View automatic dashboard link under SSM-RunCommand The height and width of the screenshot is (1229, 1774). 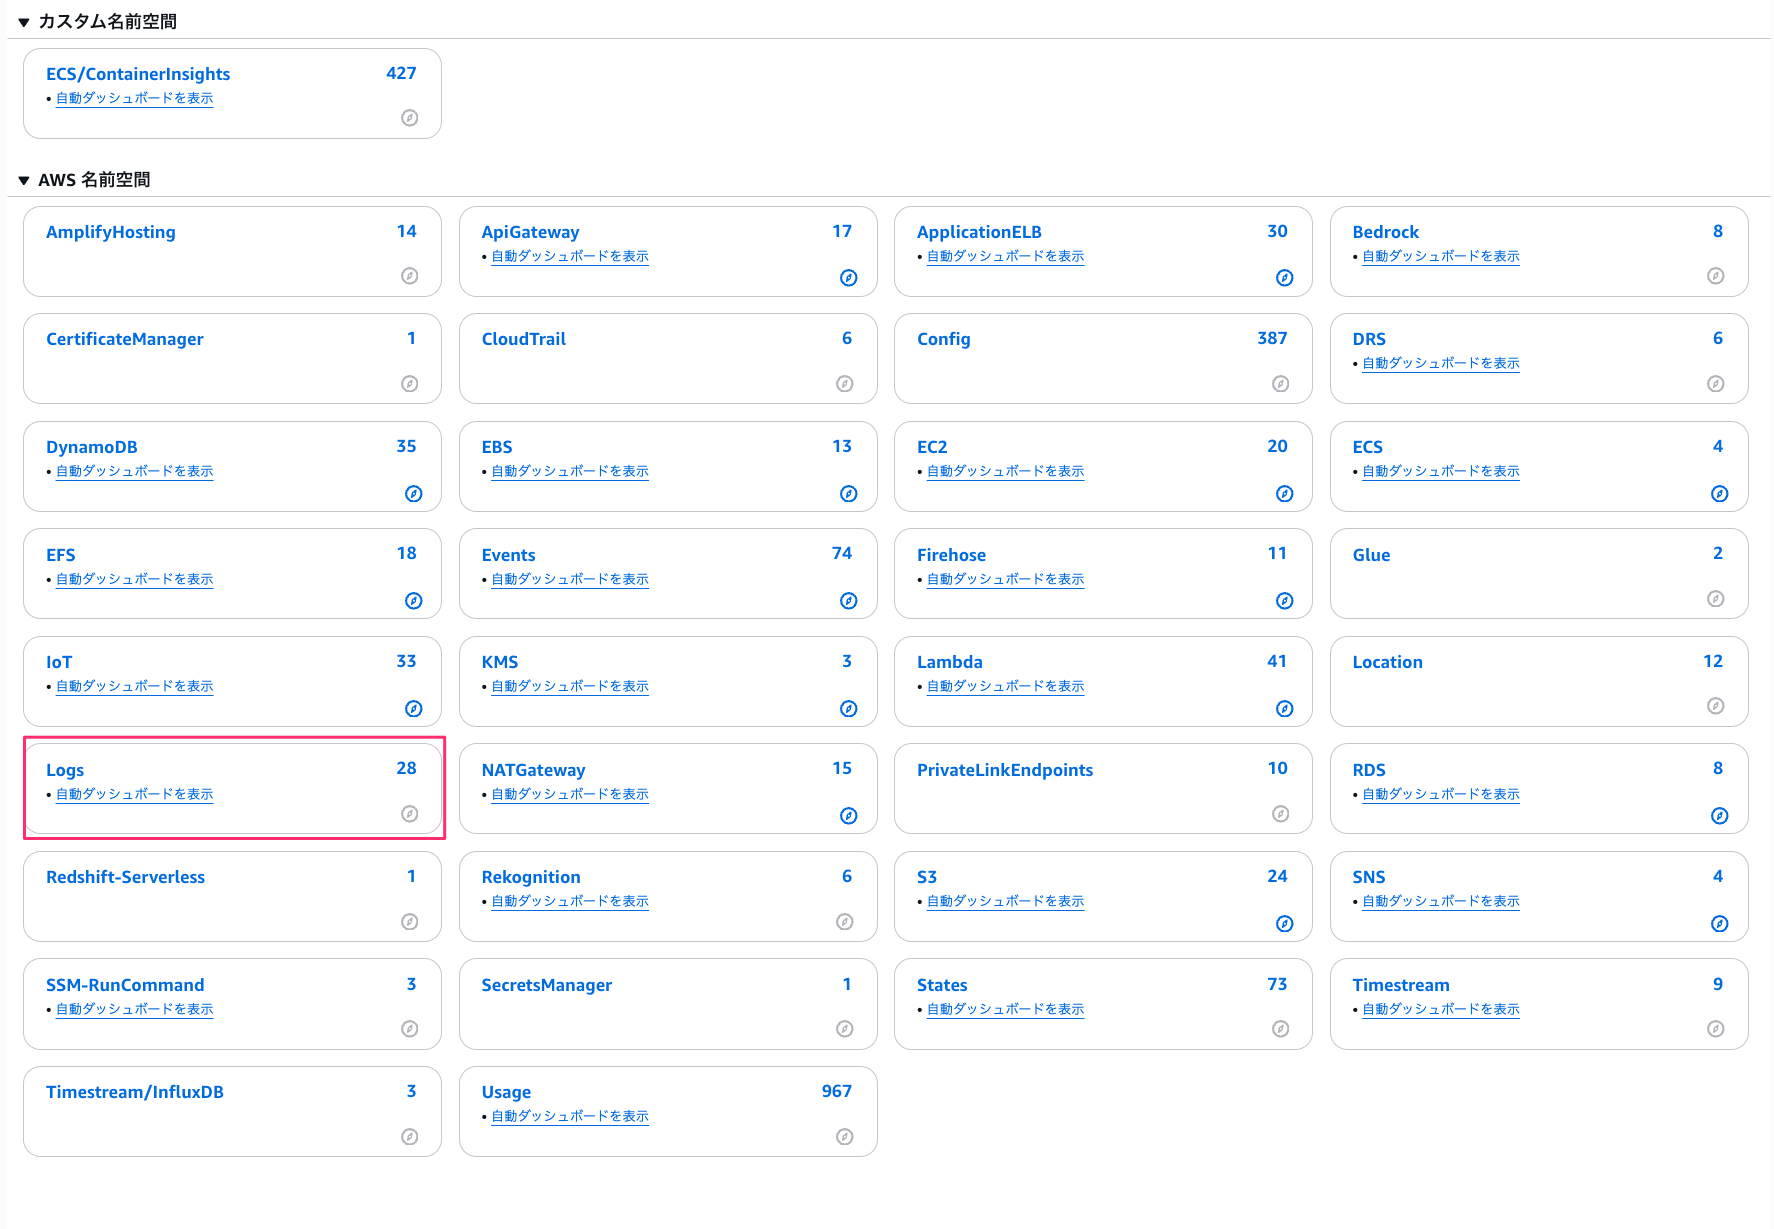(135, 1009)
